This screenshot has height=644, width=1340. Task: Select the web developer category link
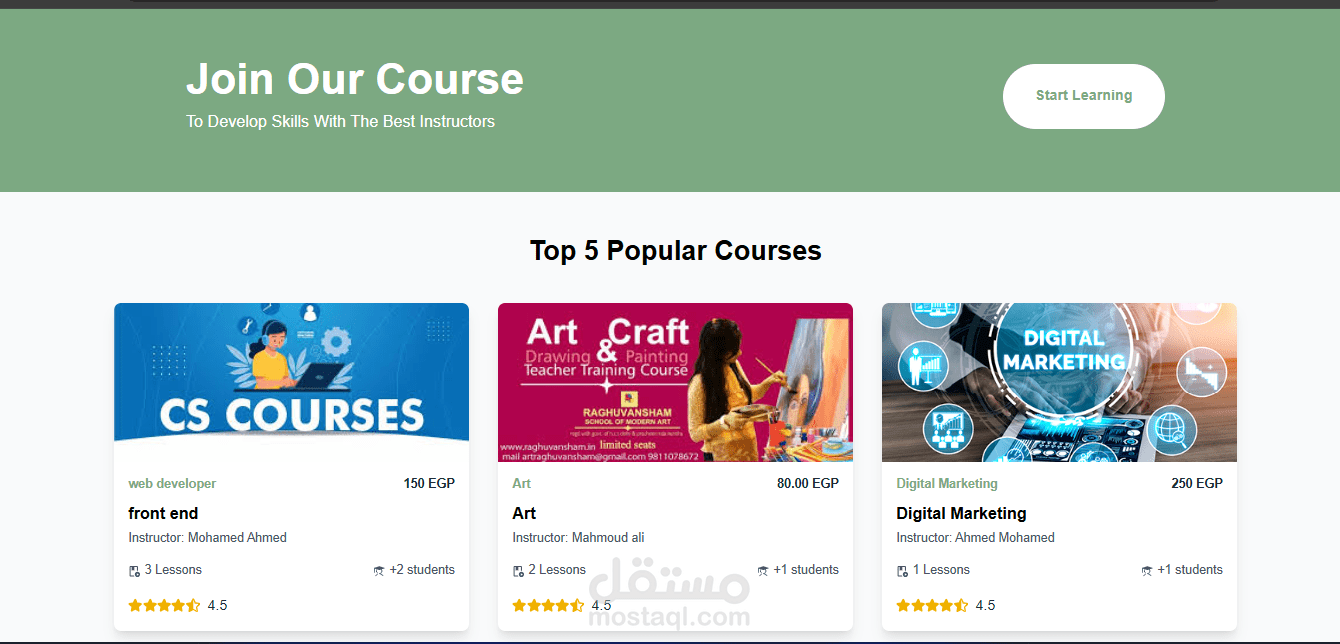pyautogui.click(x=172, y=483)
